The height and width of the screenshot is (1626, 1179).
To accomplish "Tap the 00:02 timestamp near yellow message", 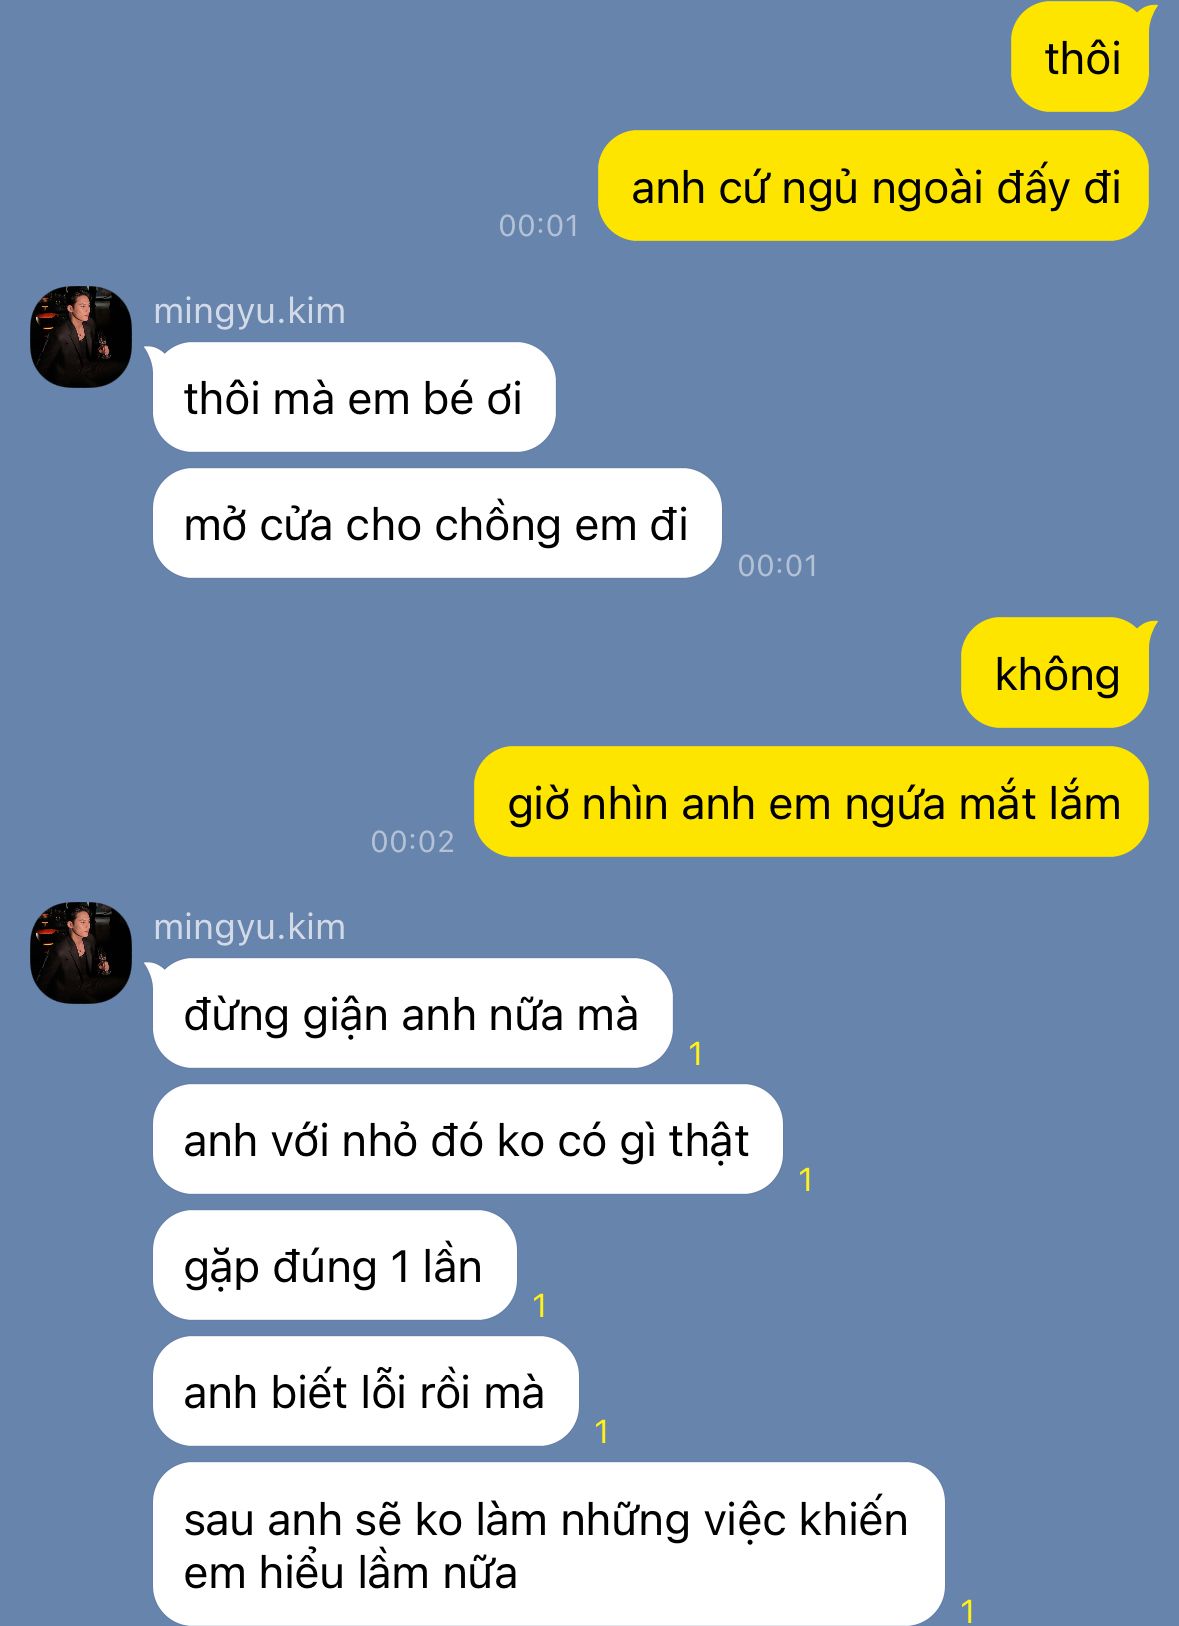I will [412, 842].
